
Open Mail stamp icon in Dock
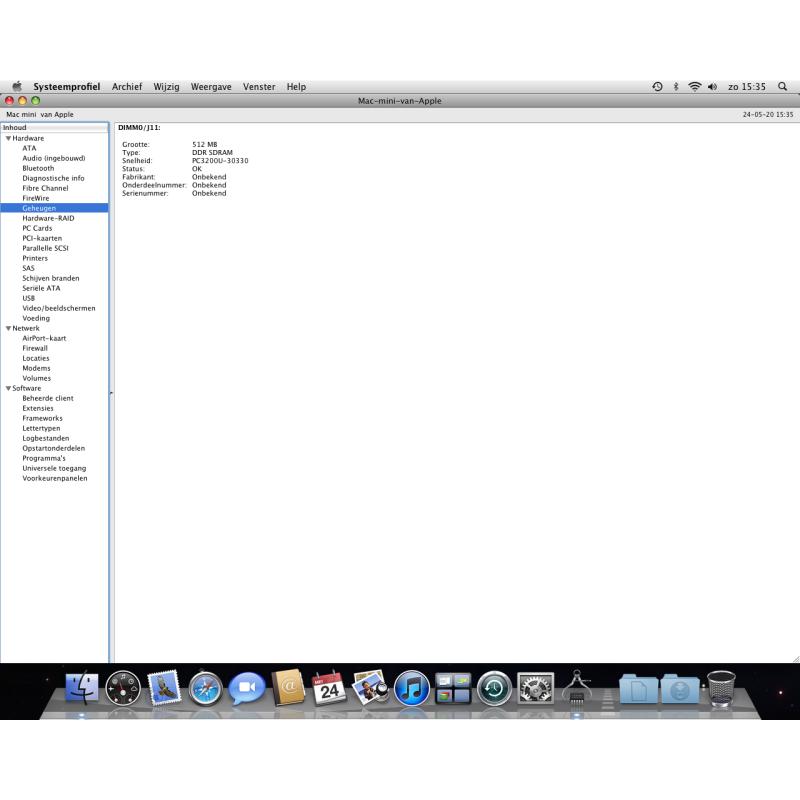tap(164, 688)
